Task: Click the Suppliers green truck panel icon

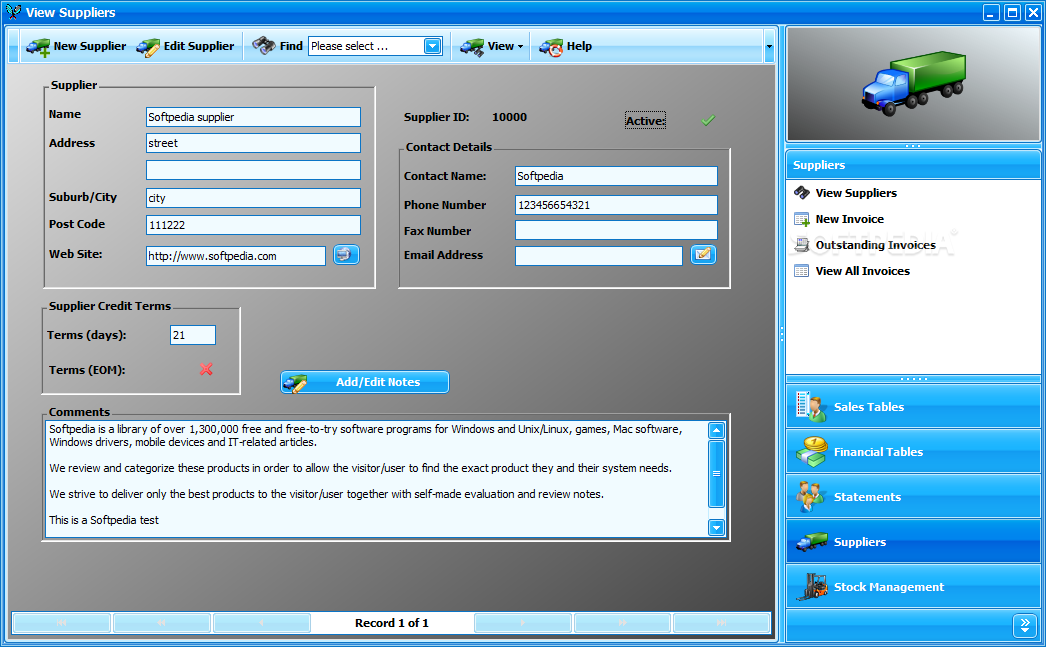Action: [x=811, y=542]
